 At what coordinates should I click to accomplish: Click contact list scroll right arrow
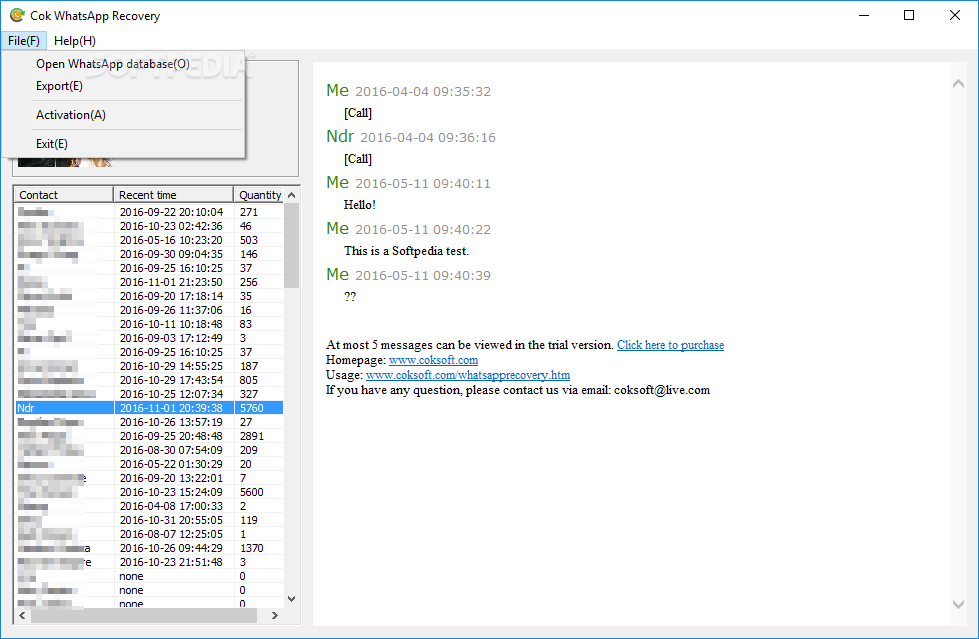(275, 615)
